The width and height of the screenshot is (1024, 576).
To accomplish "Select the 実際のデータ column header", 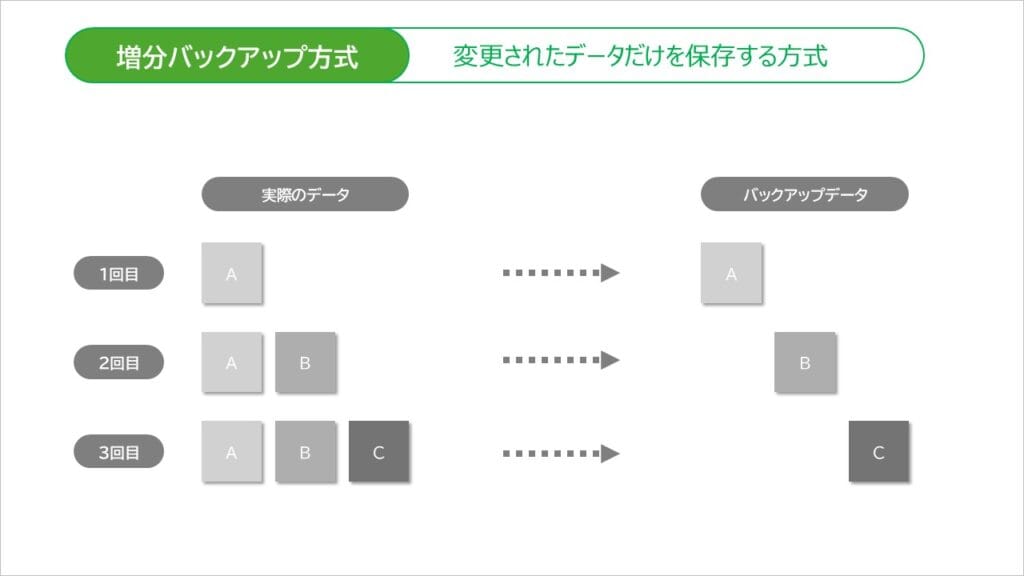I will click(x=305, y=194).
